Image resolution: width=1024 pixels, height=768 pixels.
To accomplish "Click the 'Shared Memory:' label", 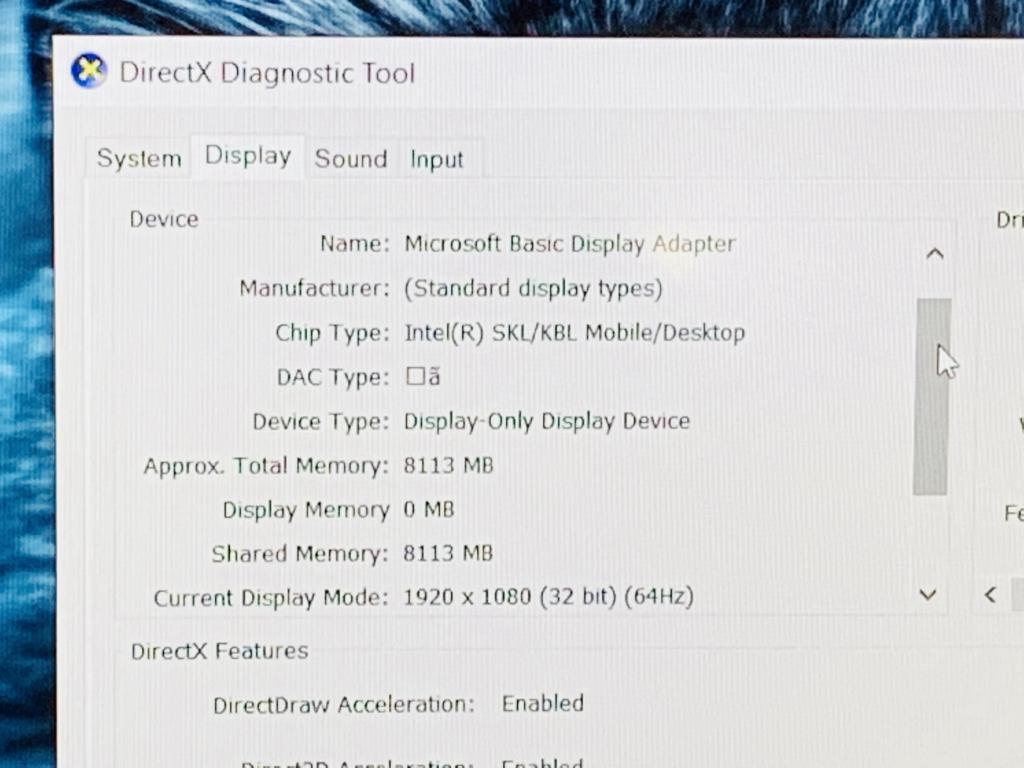I will point(300,554).
